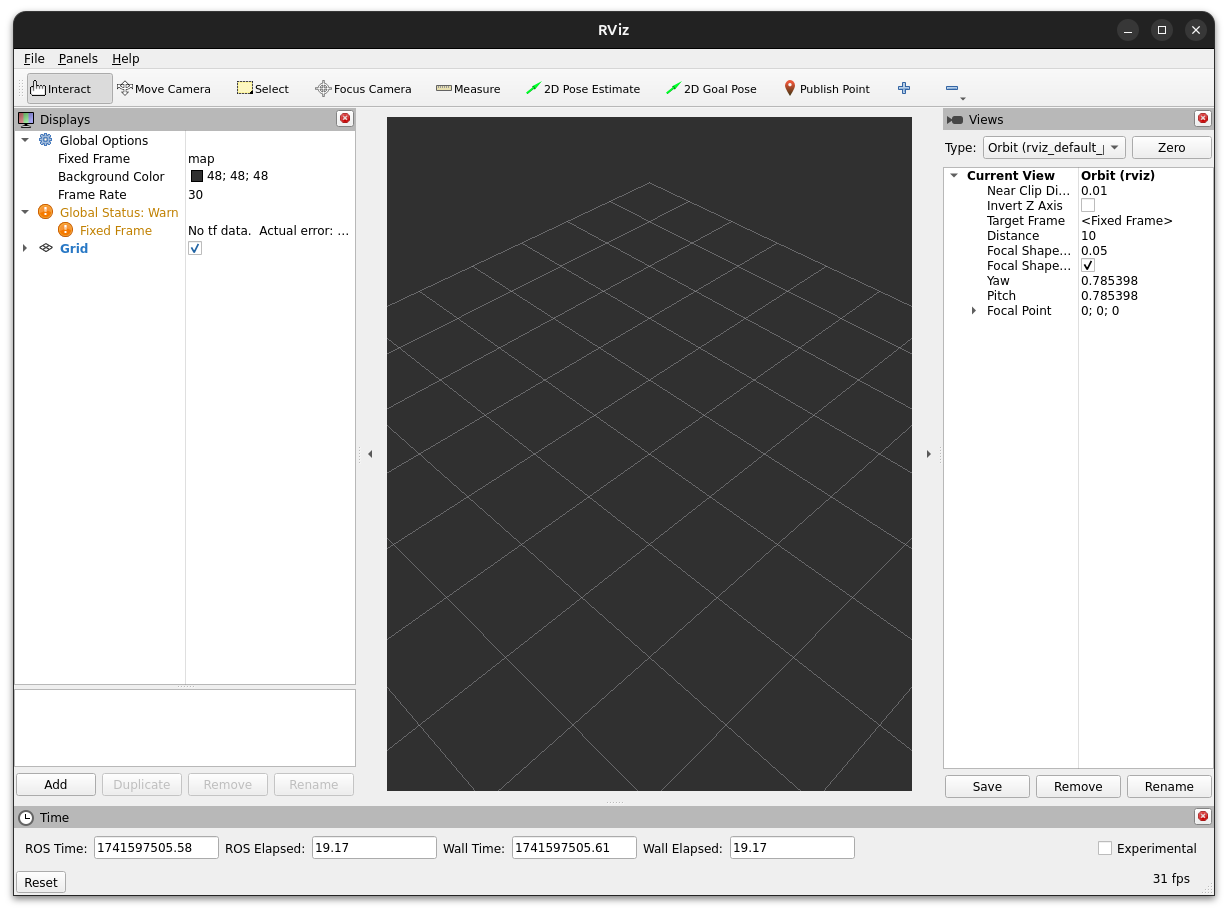Viewport: 1228px width, 912px height.
Task: Open the toolbar overflow arrow
Action: coord(962,98)
